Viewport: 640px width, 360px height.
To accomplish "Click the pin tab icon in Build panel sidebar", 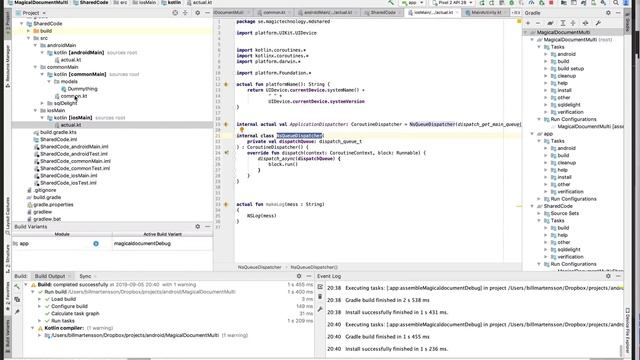I will 17,311.
